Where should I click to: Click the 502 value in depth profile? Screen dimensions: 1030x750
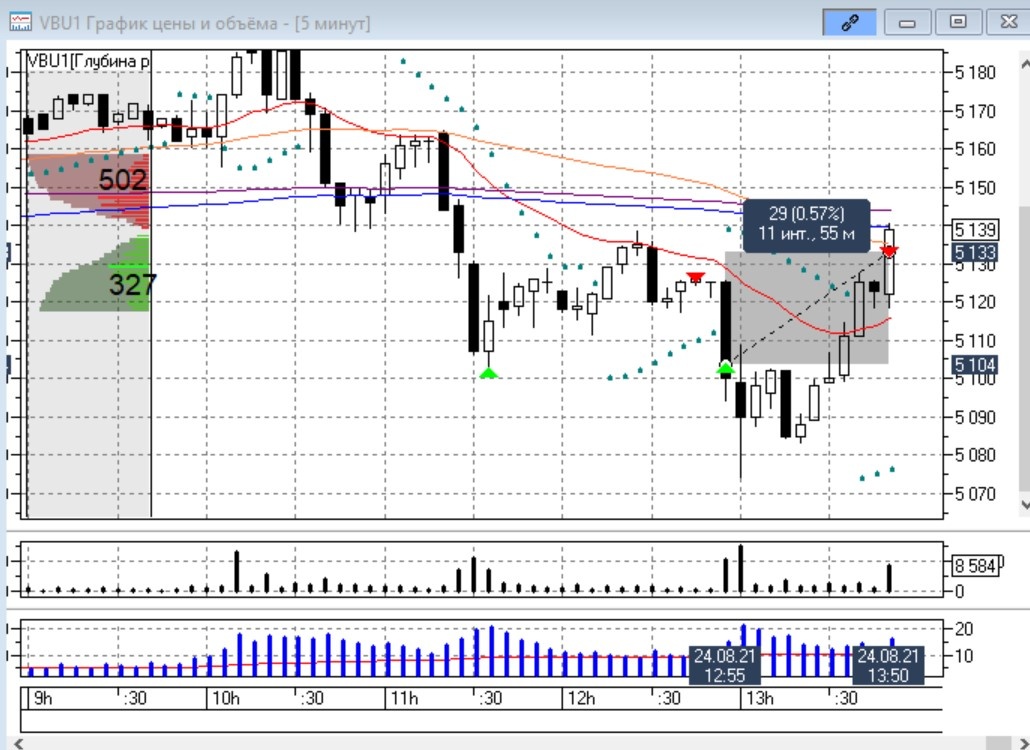[122, 179]
